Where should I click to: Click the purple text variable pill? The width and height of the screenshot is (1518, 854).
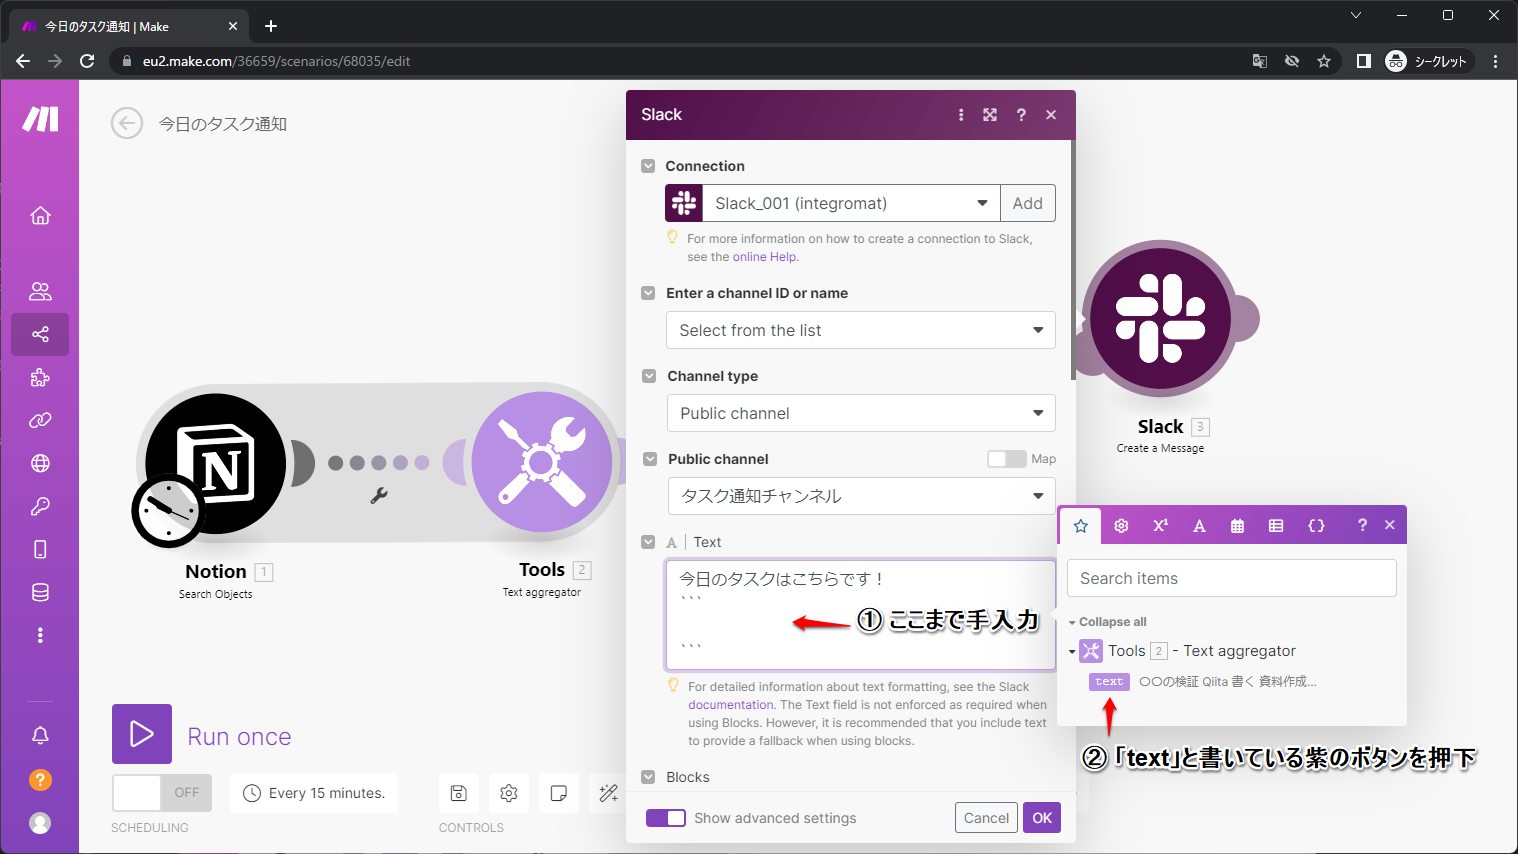(1109, 682)
